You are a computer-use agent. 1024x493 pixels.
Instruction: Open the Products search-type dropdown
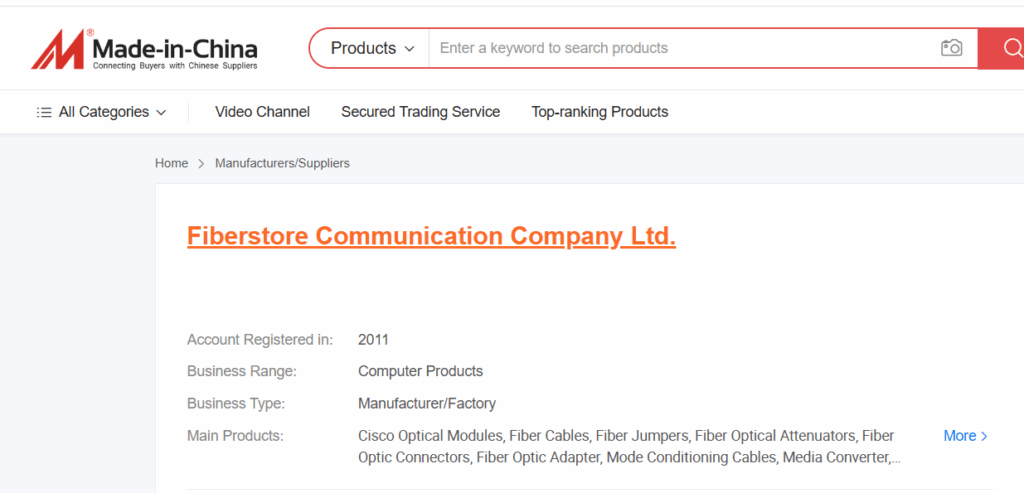tap(372, 48)
